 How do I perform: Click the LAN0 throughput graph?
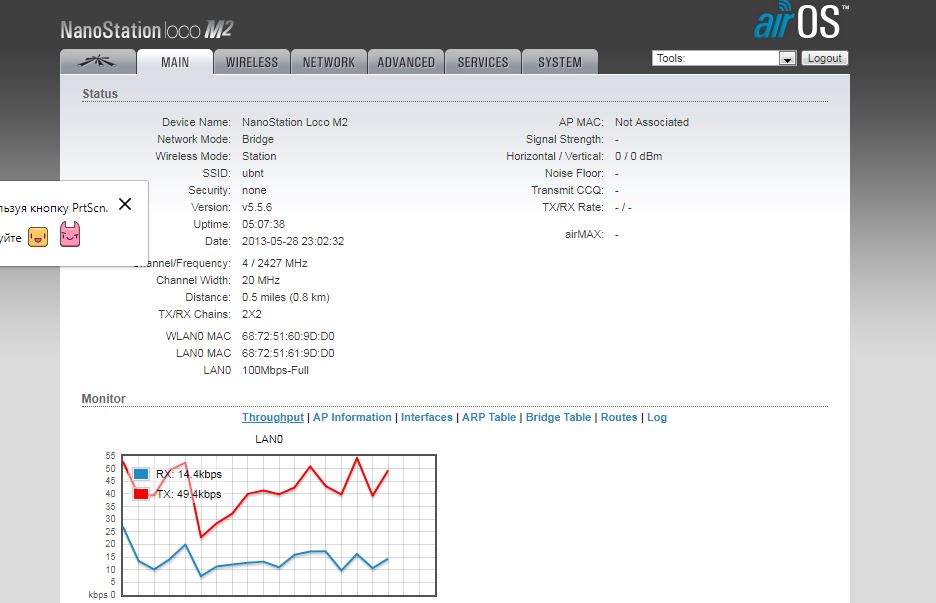(x=279, y=525)
